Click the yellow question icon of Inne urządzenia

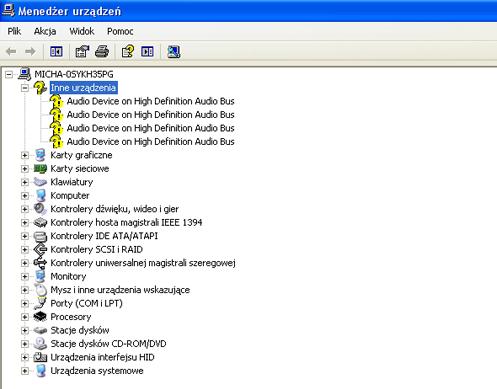(40, 88)
